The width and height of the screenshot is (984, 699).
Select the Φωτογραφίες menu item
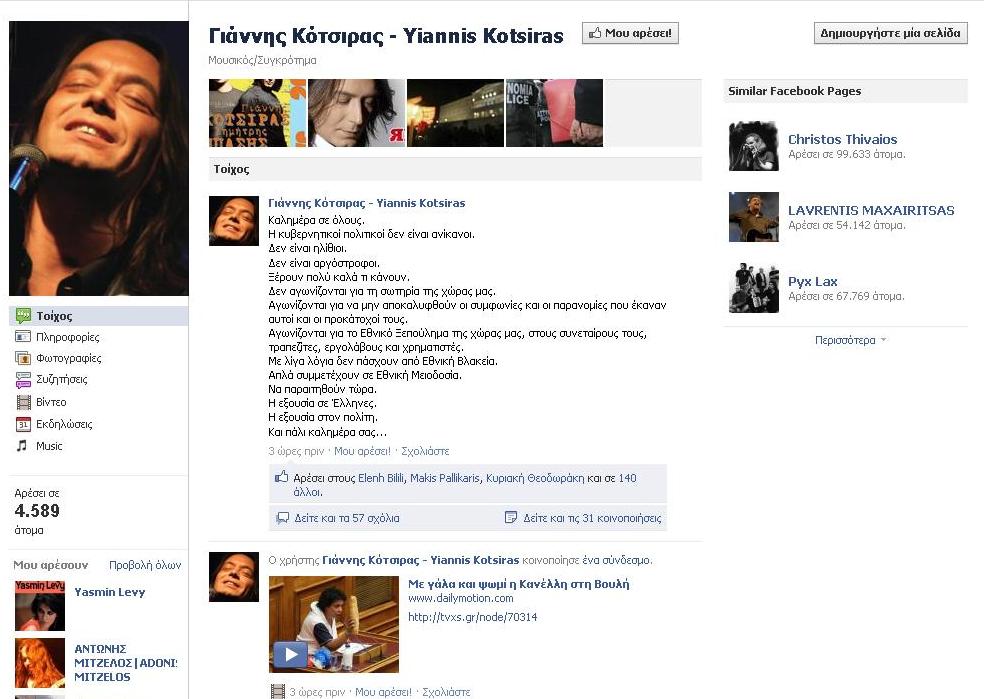tap(68, 358)
